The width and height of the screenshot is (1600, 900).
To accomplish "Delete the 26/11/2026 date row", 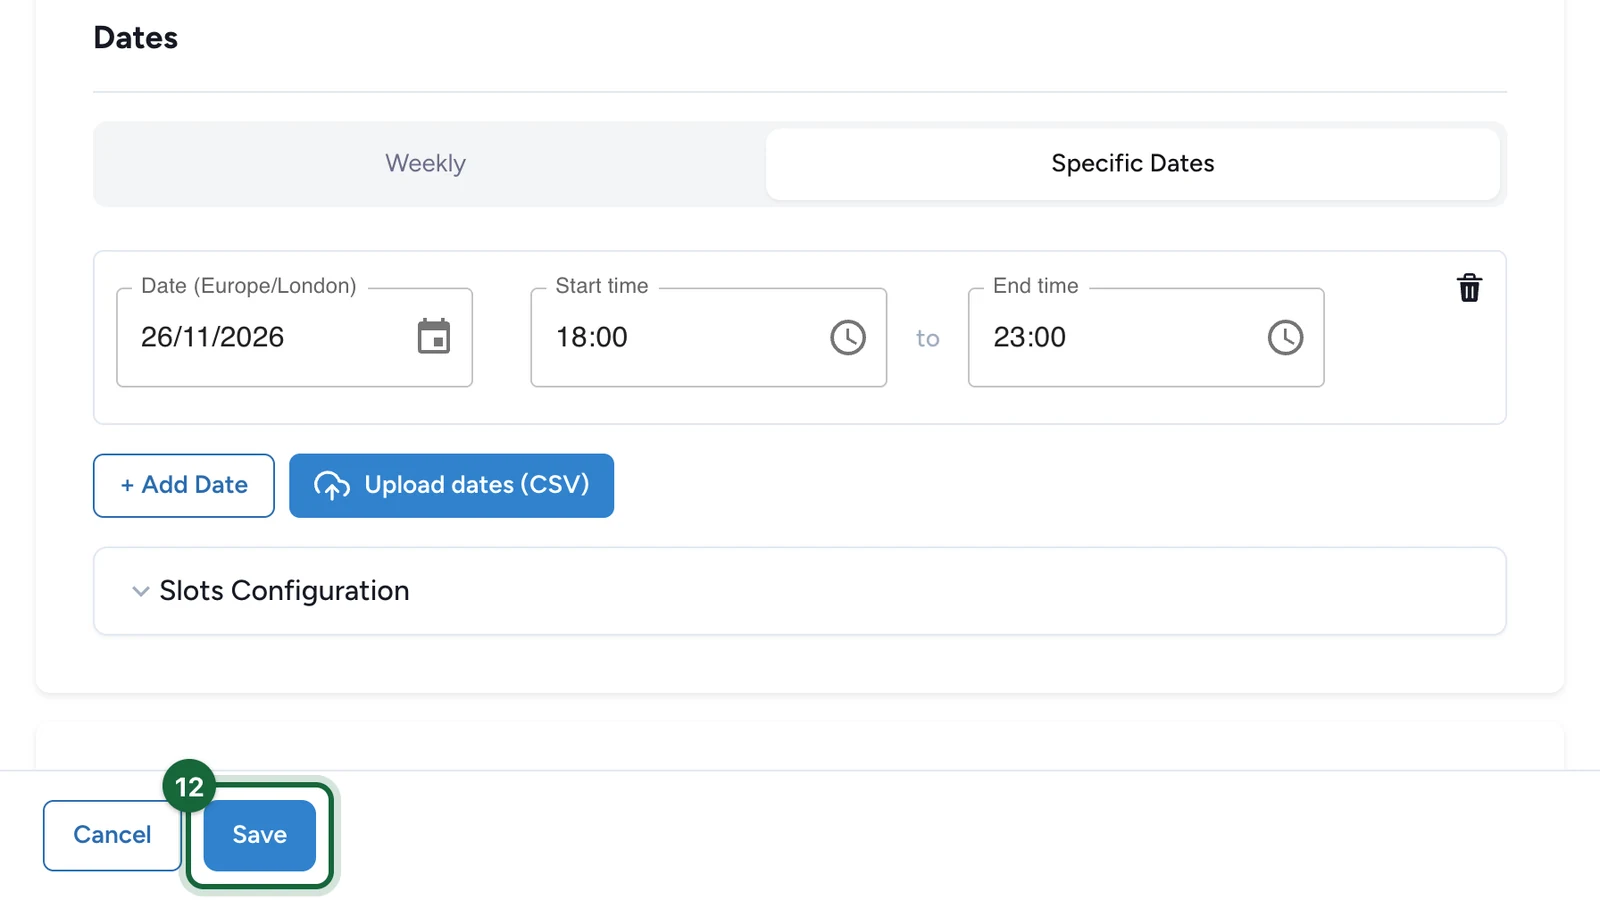I will click(1469, 288).
